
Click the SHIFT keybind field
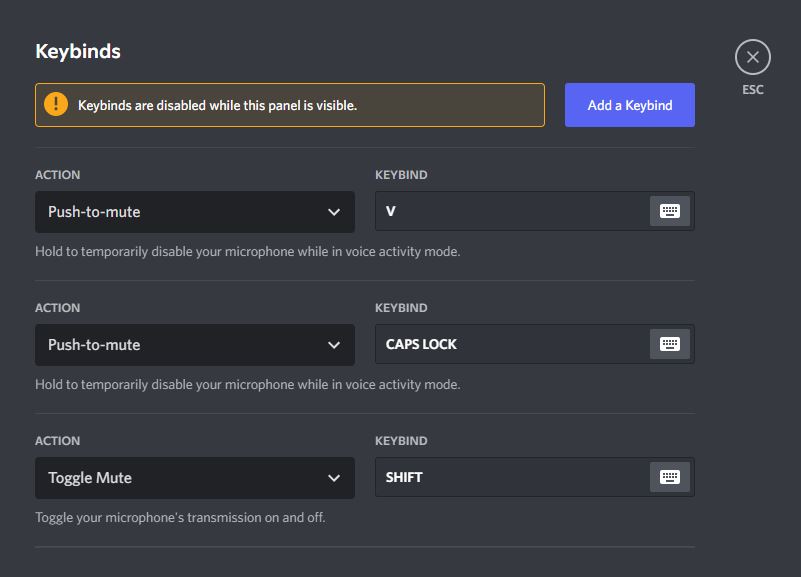pos(510,478)
